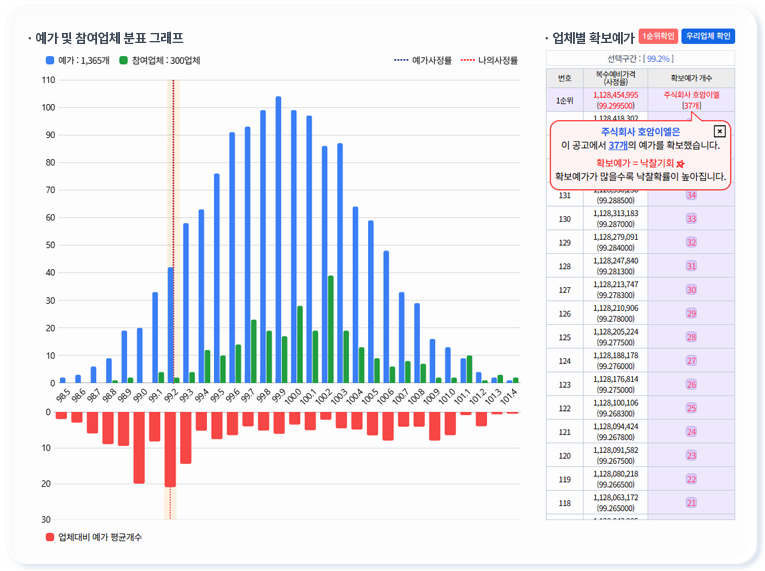The width and height of the screenshot is (765, 571).
Task: Close the 호암이엘 tooltip popup
Action: pyautogui.click(x=719, y=131)
